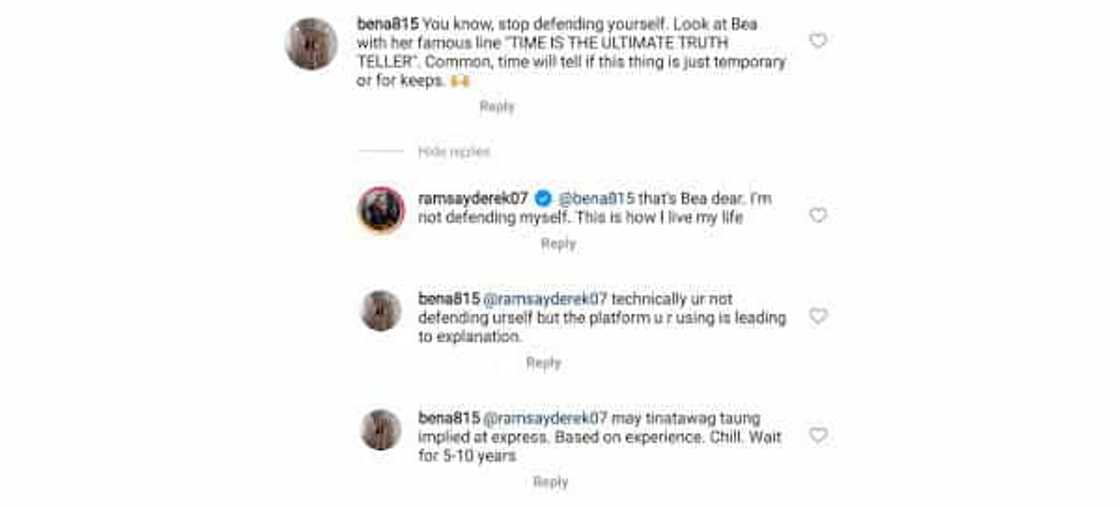1120x506 pixels.
Task: Click @bena815 mention in ramsayderek07's reply
Action: (x=596, y=199)
